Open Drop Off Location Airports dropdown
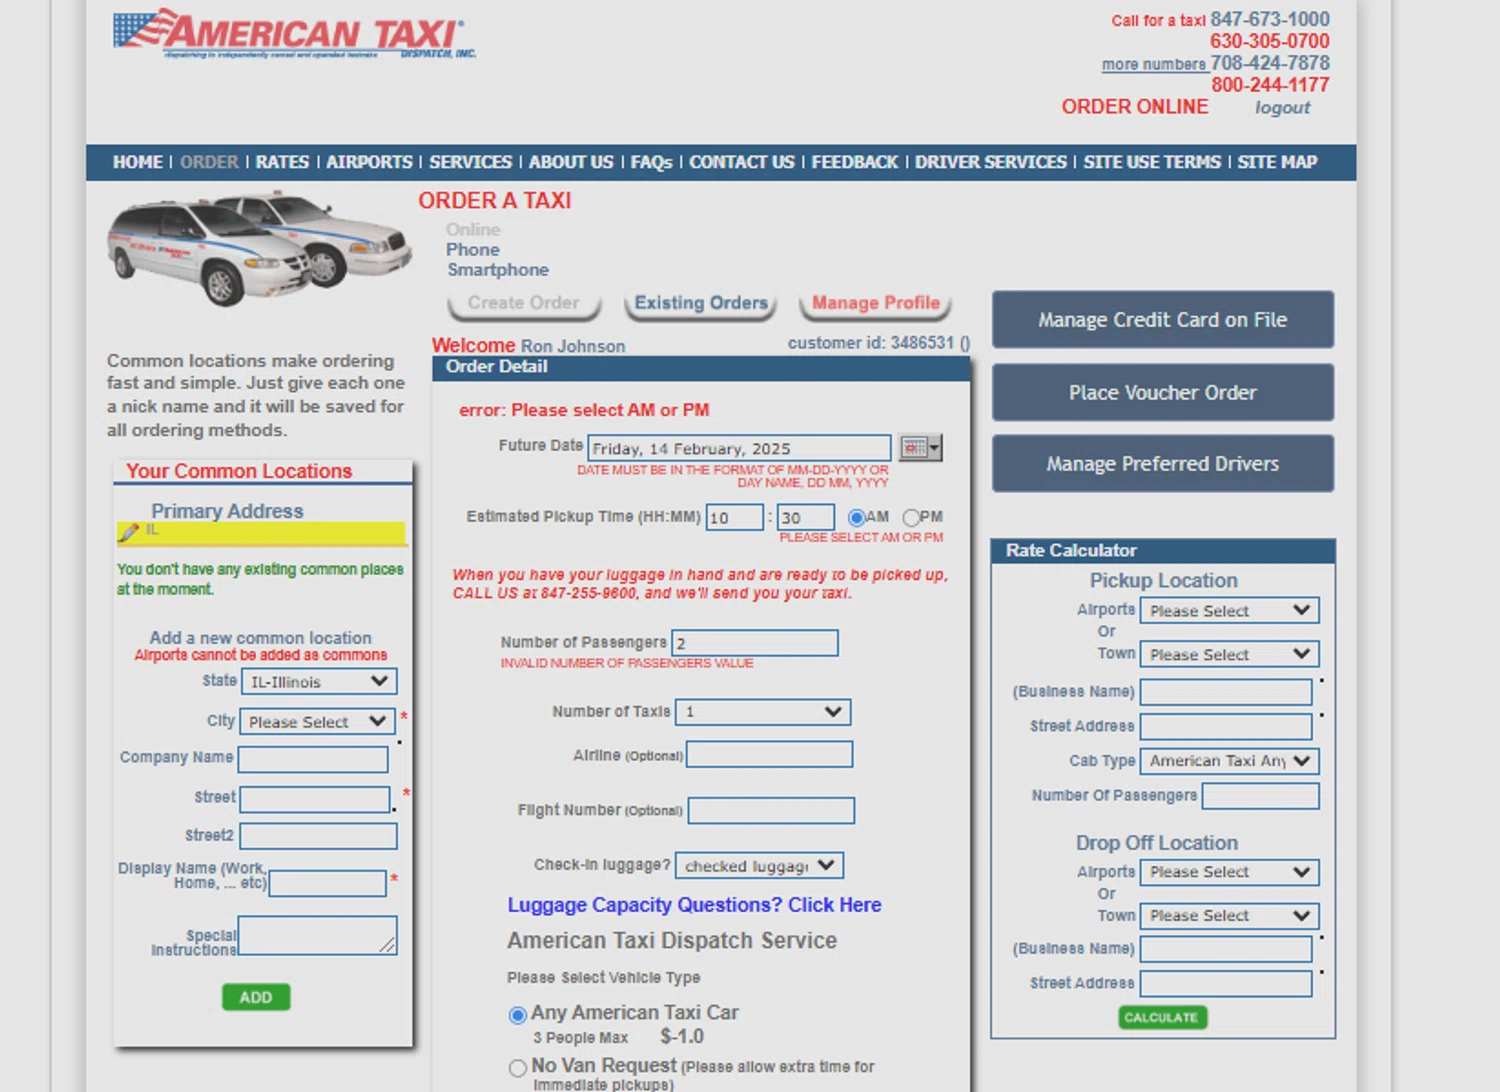 point(1230,872)
